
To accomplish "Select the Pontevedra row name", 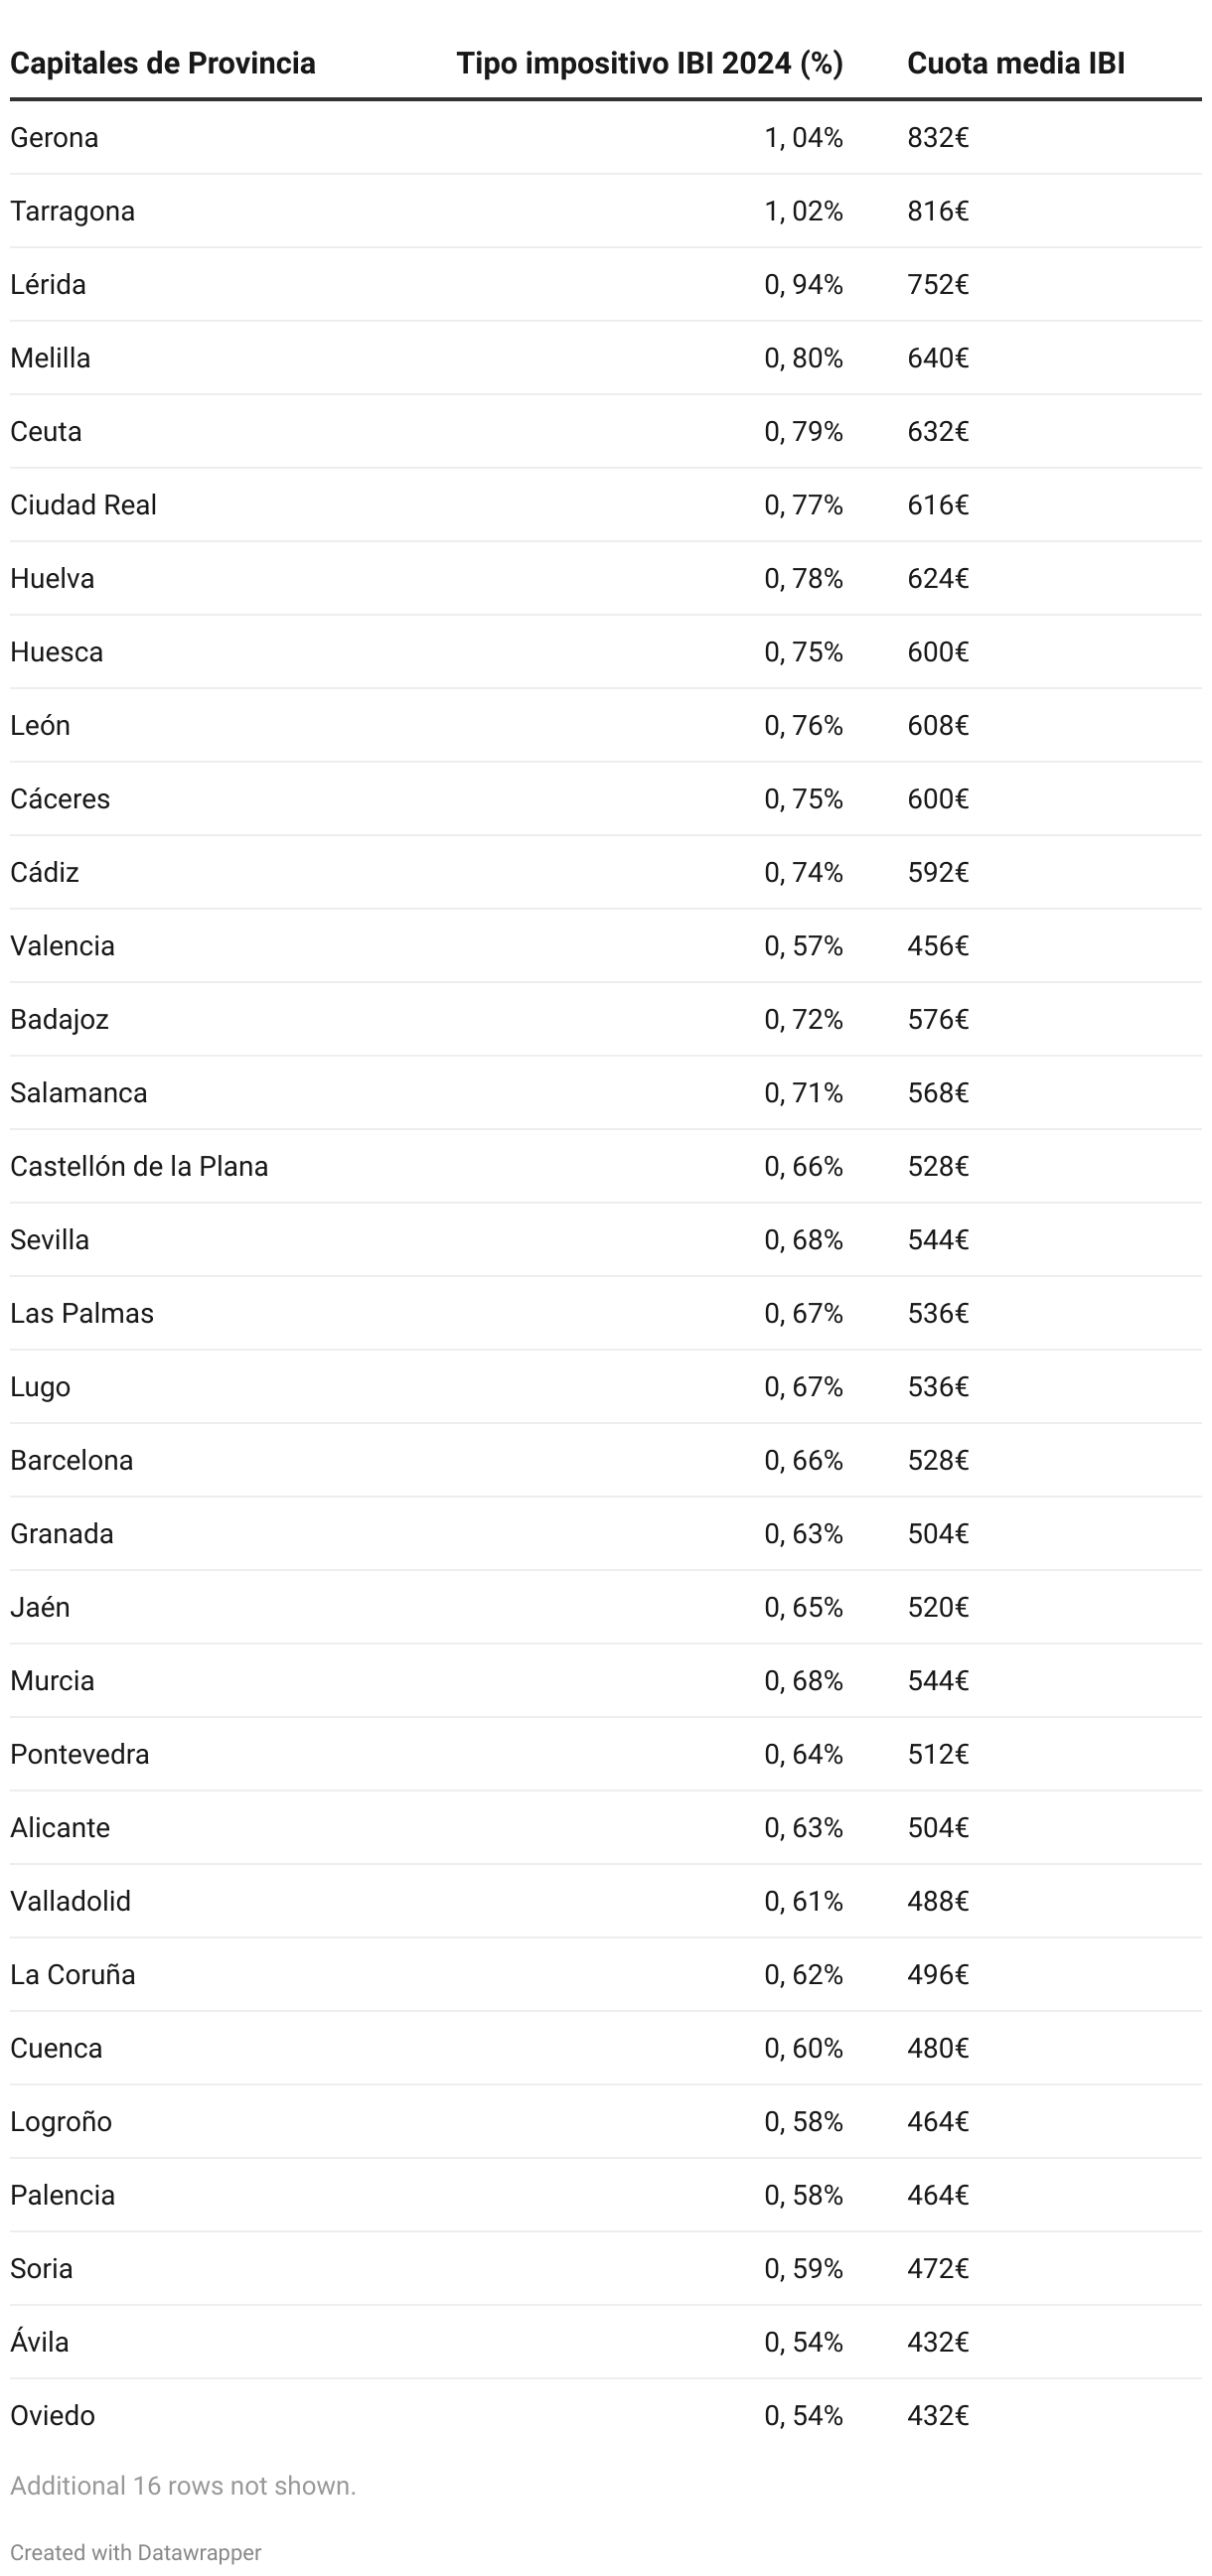I will coord(80,1754).
